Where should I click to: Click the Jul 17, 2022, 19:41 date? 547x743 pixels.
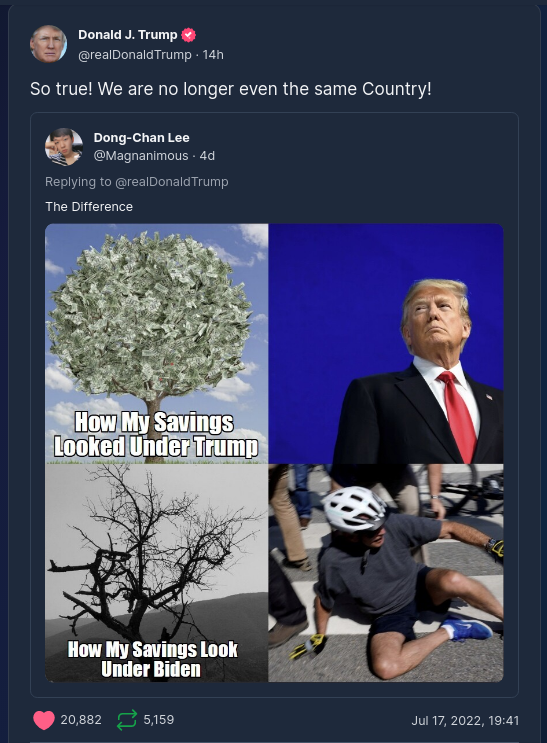pos(465,721)
